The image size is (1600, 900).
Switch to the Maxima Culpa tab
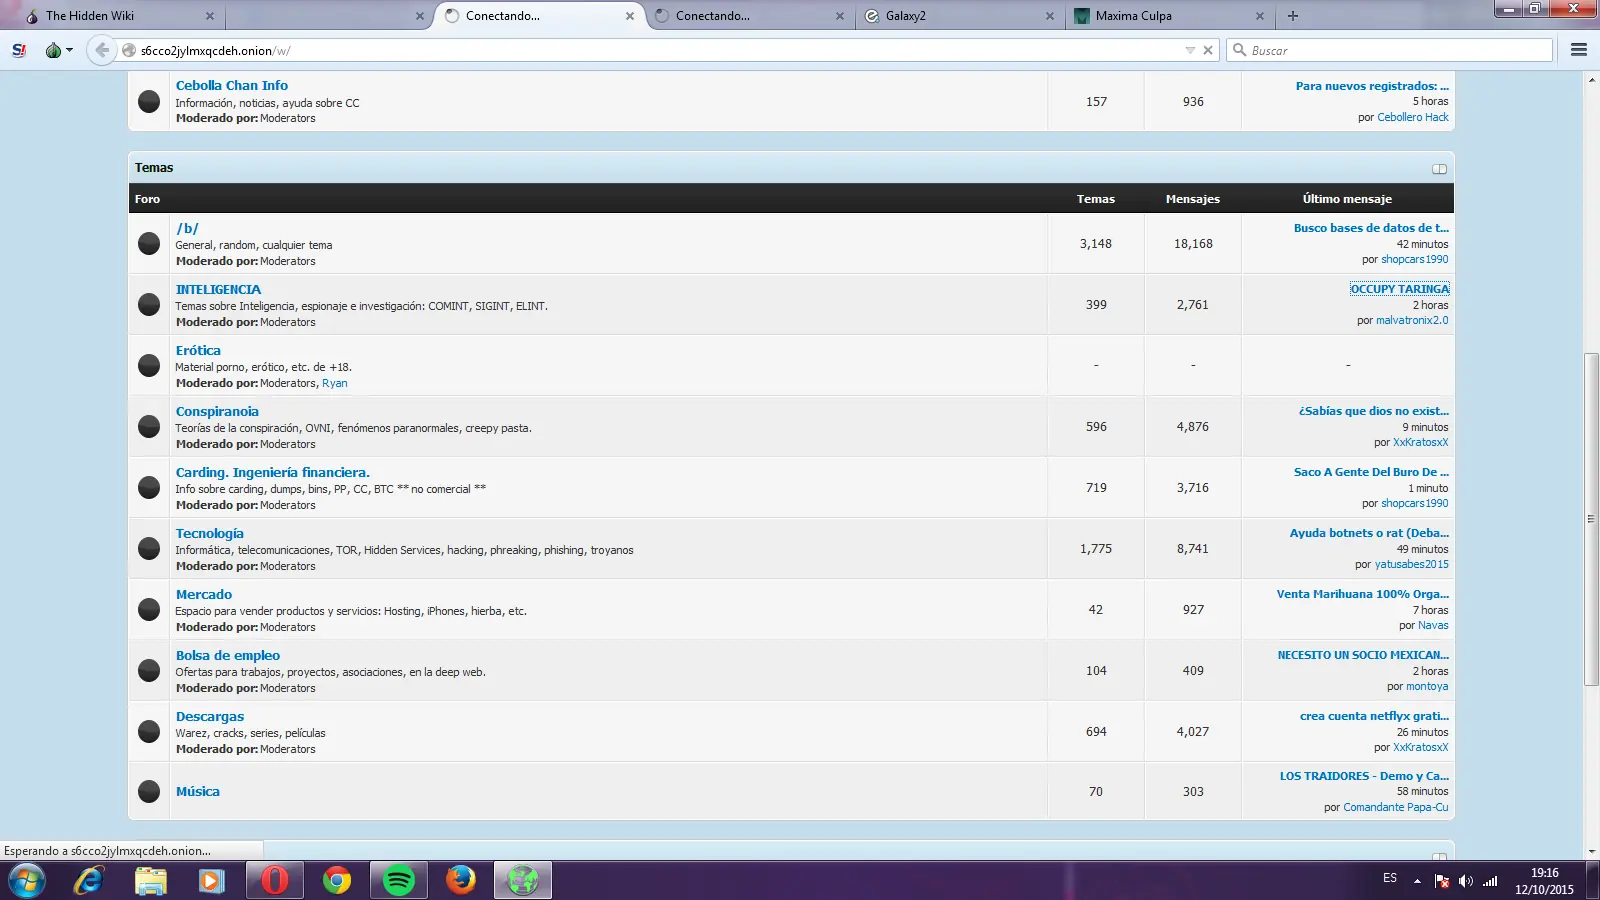(1170, 16)
